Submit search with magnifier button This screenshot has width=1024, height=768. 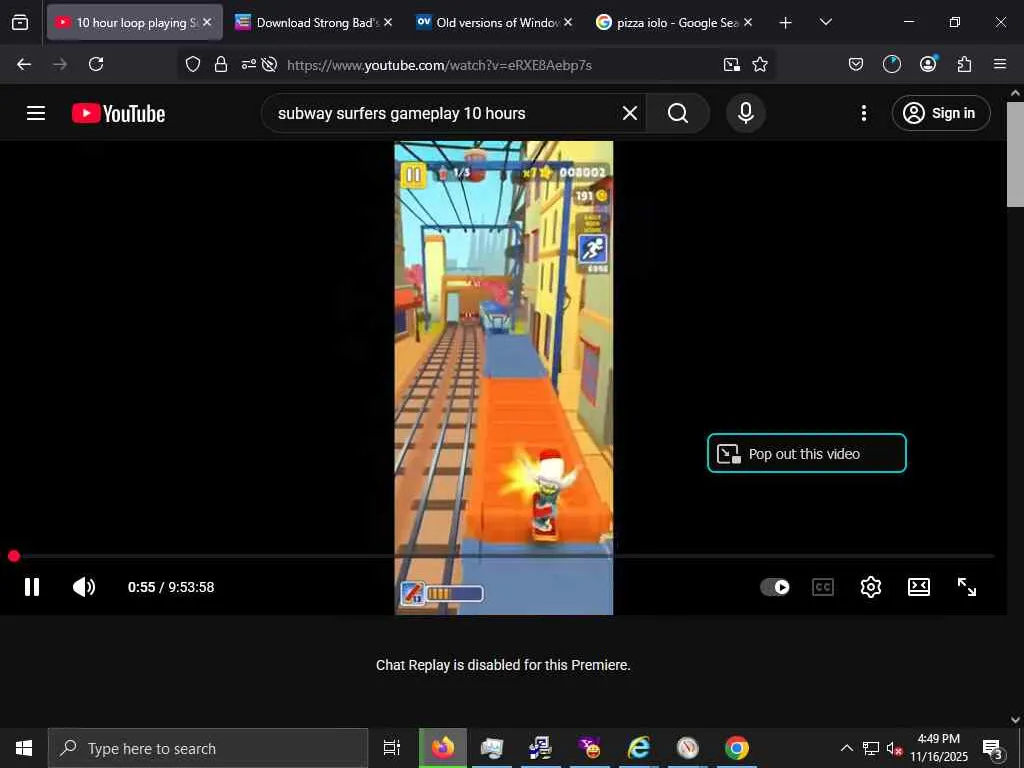tap(678, 113)
